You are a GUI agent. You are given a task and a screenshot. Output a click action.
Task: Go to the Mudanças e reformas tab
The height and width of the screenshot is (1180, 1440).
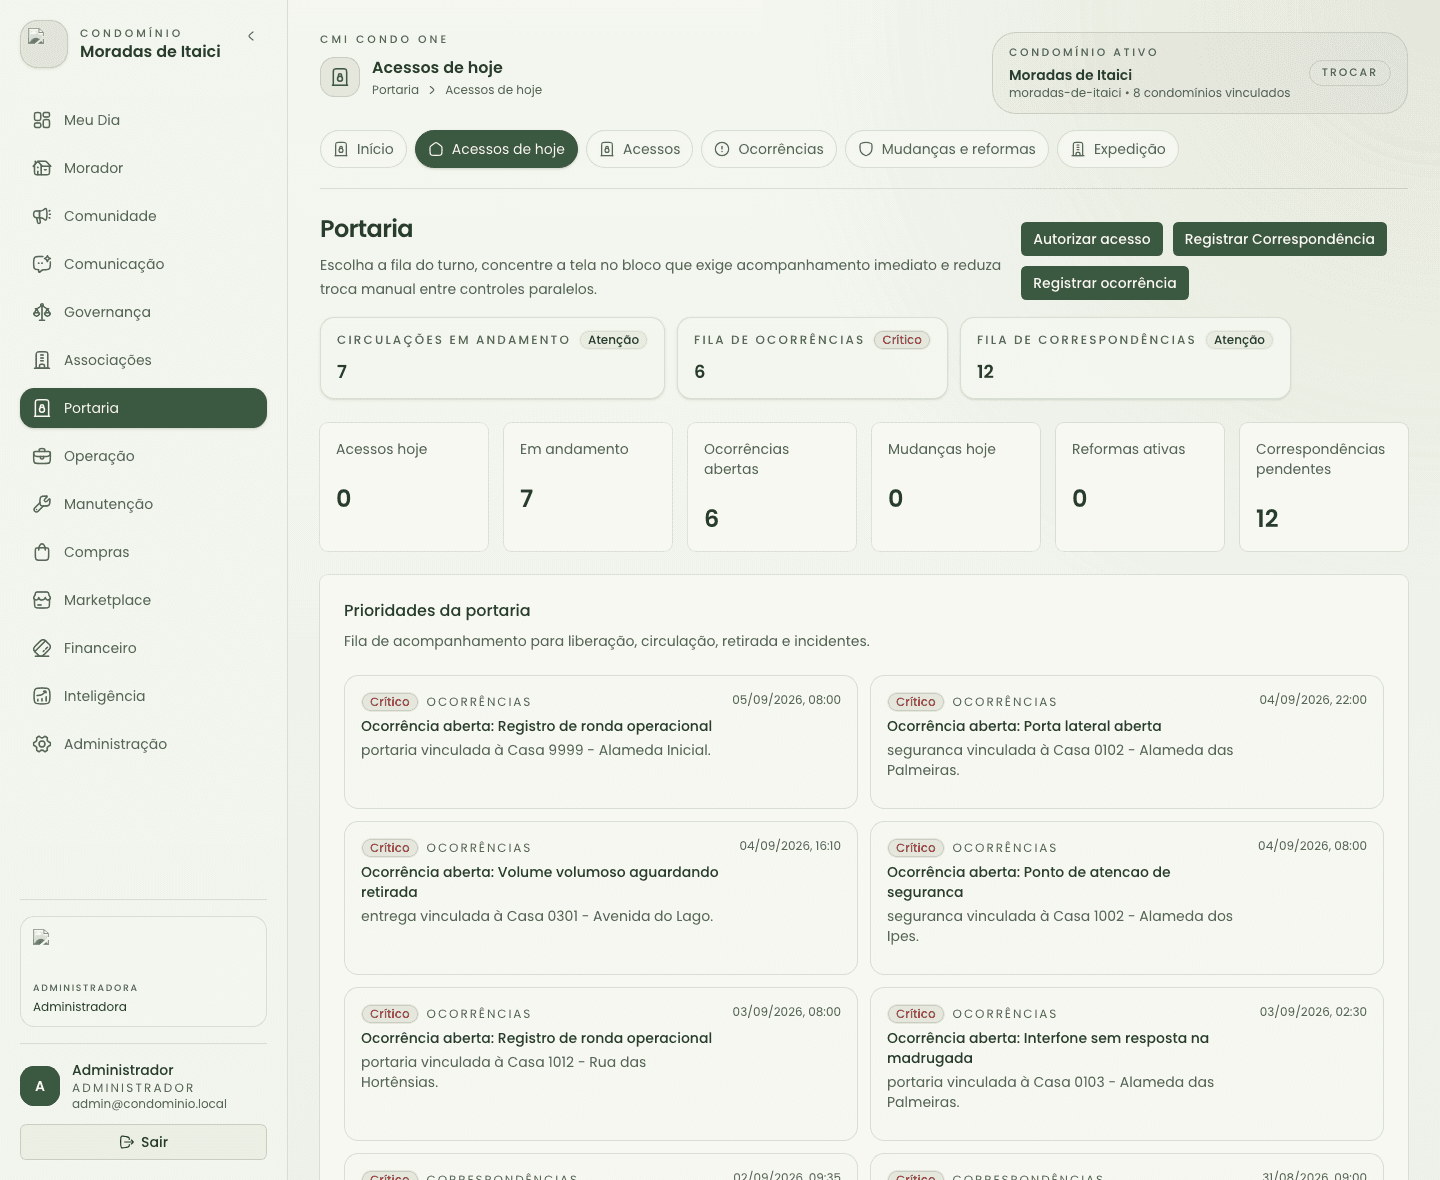click(x=947, y=149)
